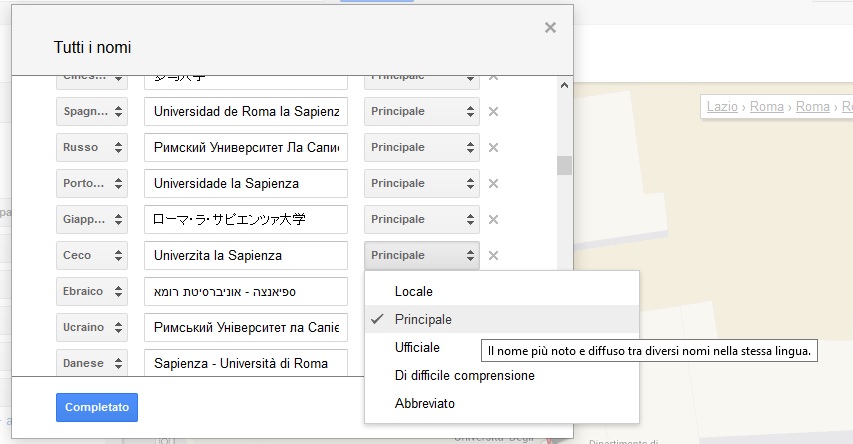Open name type dropdown for Russian row
This screenshot has width=853, height=444.
click(422, 147)
